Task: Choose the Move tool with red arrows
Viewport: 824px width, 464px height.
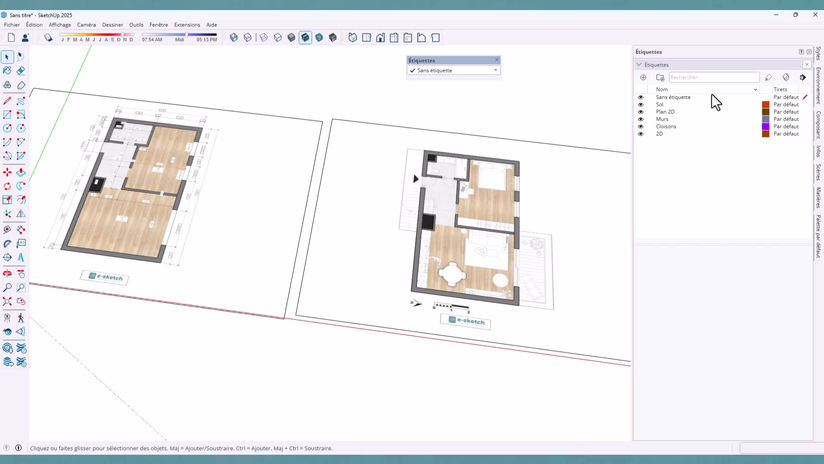Action: pyautogui.click(x=7, y=172)
